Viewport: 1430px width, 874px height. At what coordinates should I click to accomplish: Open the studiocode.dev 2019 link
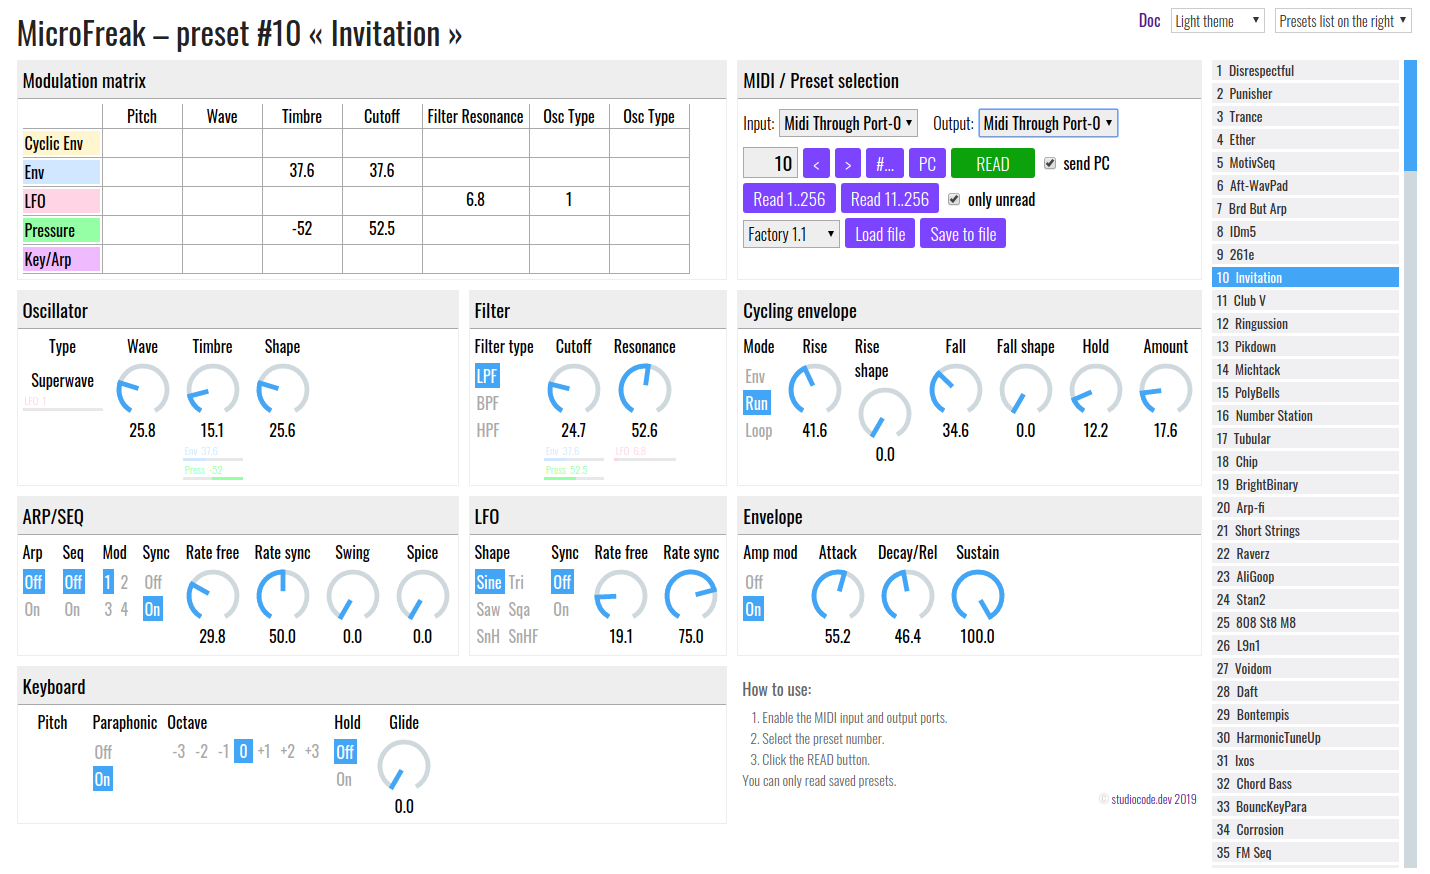pos(1154,799)
